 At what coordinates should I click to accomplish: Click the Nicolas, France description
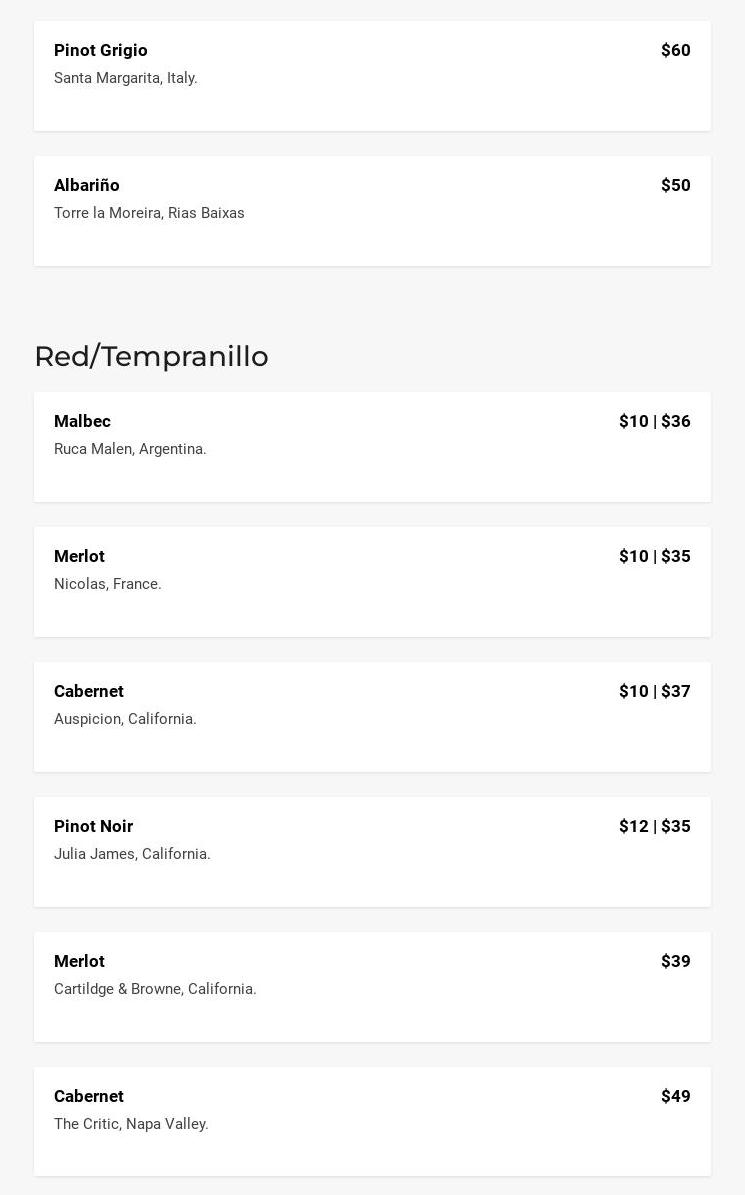tap(107, 584)
